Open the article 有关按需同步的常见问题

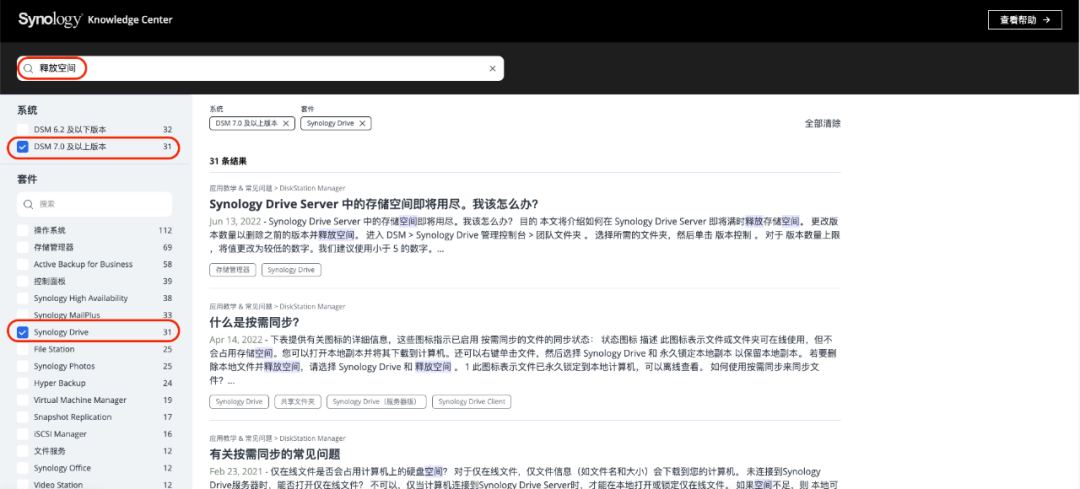(275, 454)
